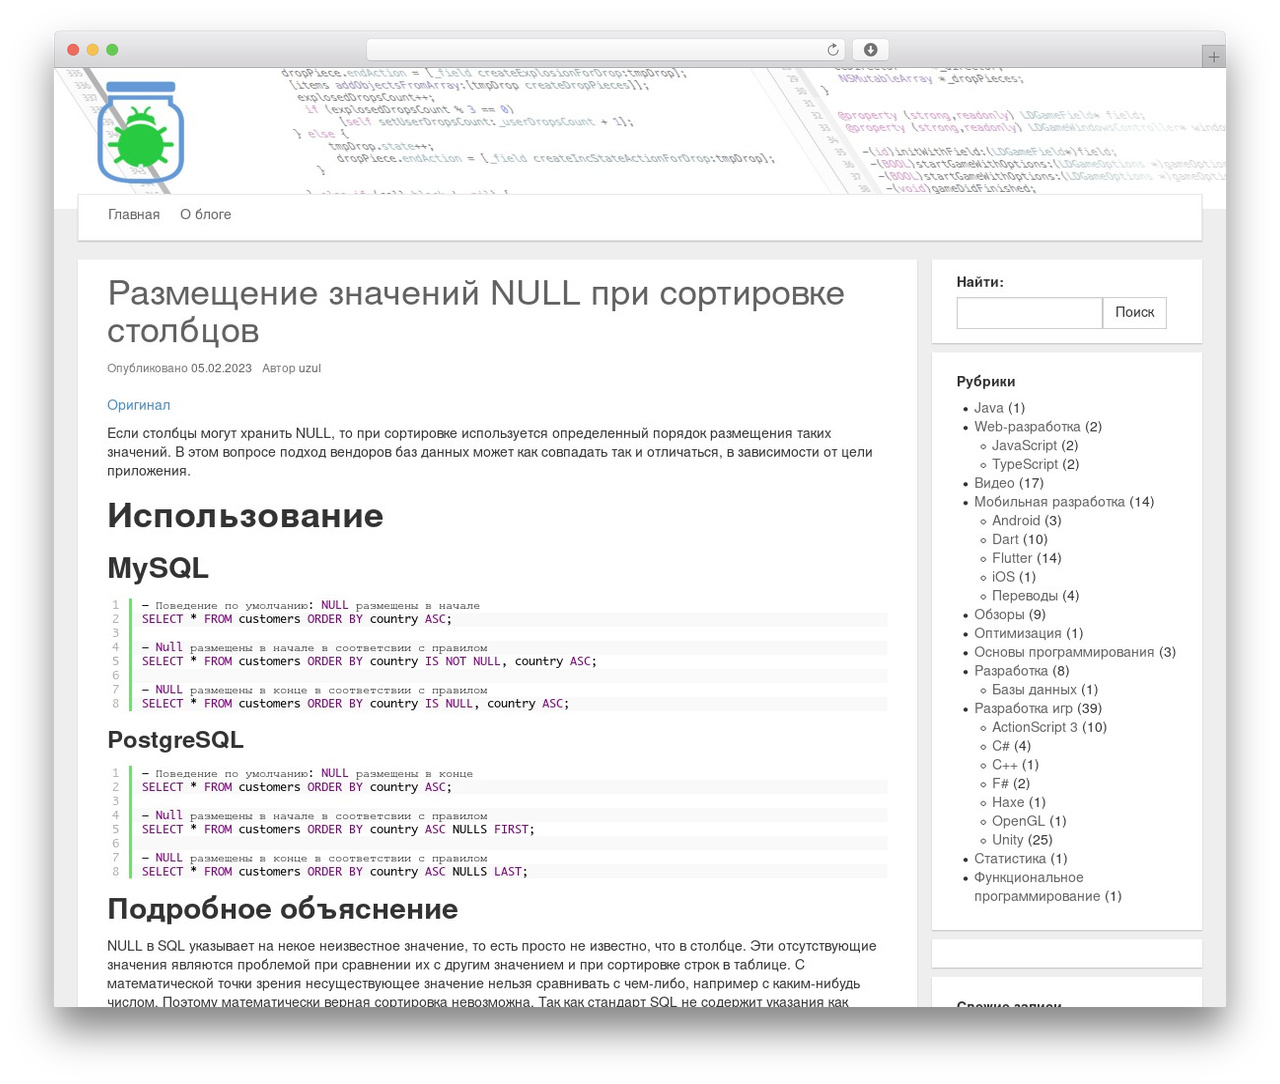Open the Переводы category
1280x1084 pixels.
tap(1025, 596)
